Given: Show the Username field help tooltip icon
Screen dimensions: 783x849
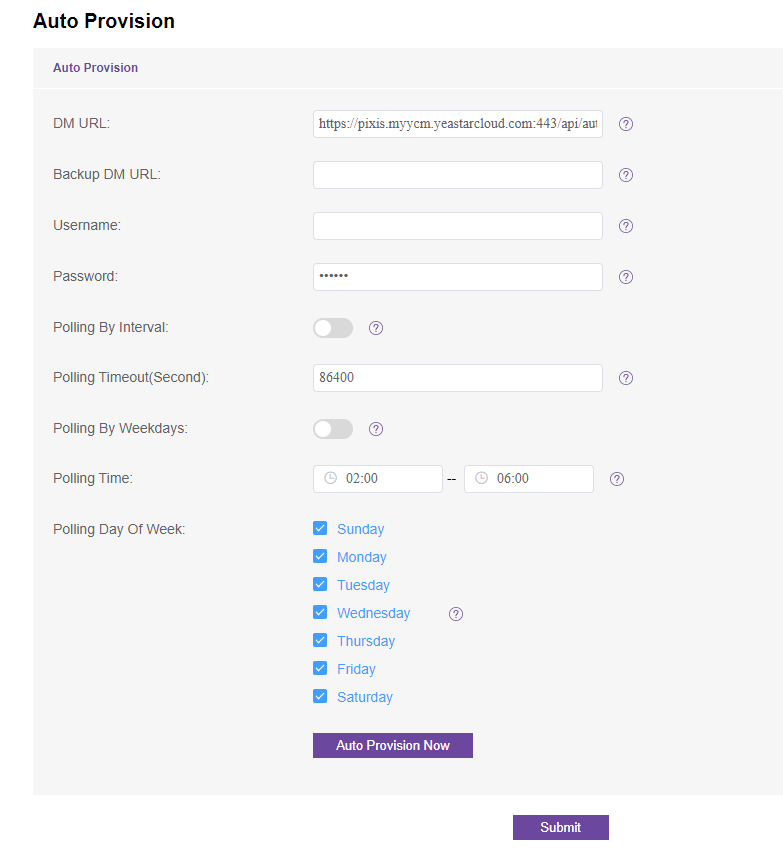Looking at the screenshot, I should click(625, 226).
